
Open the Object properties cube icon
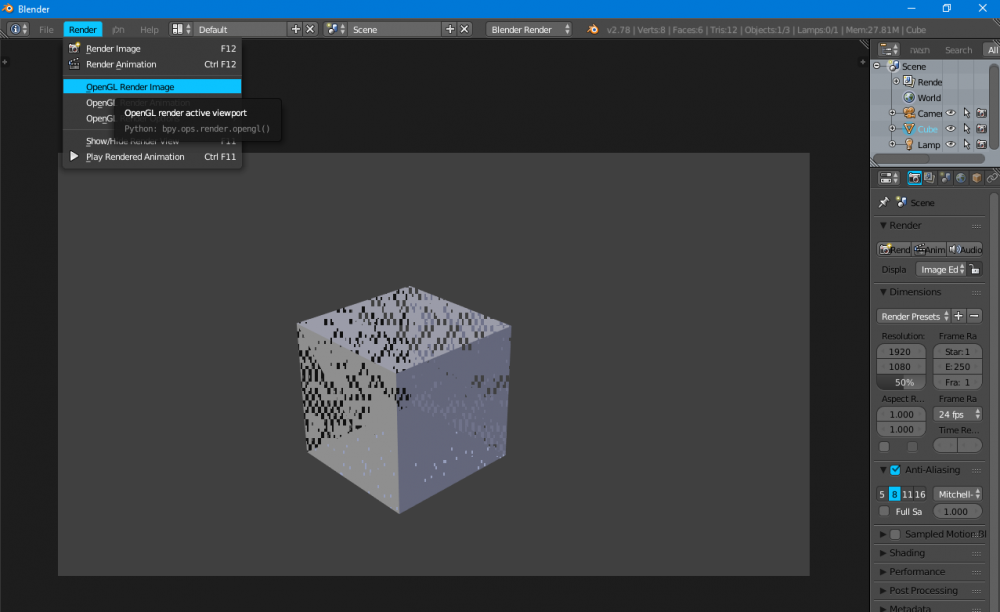point(976,178)
